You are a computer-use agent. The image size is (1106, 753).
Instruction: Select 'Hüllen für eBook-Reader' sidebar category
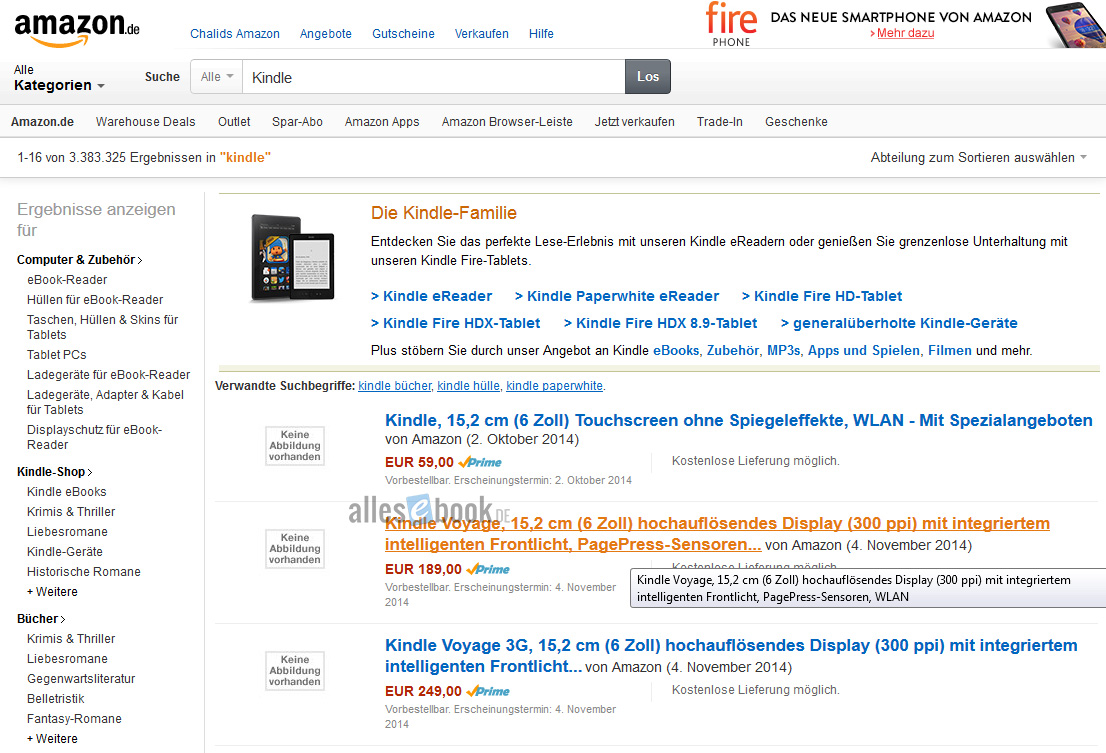tap(95, 300)
